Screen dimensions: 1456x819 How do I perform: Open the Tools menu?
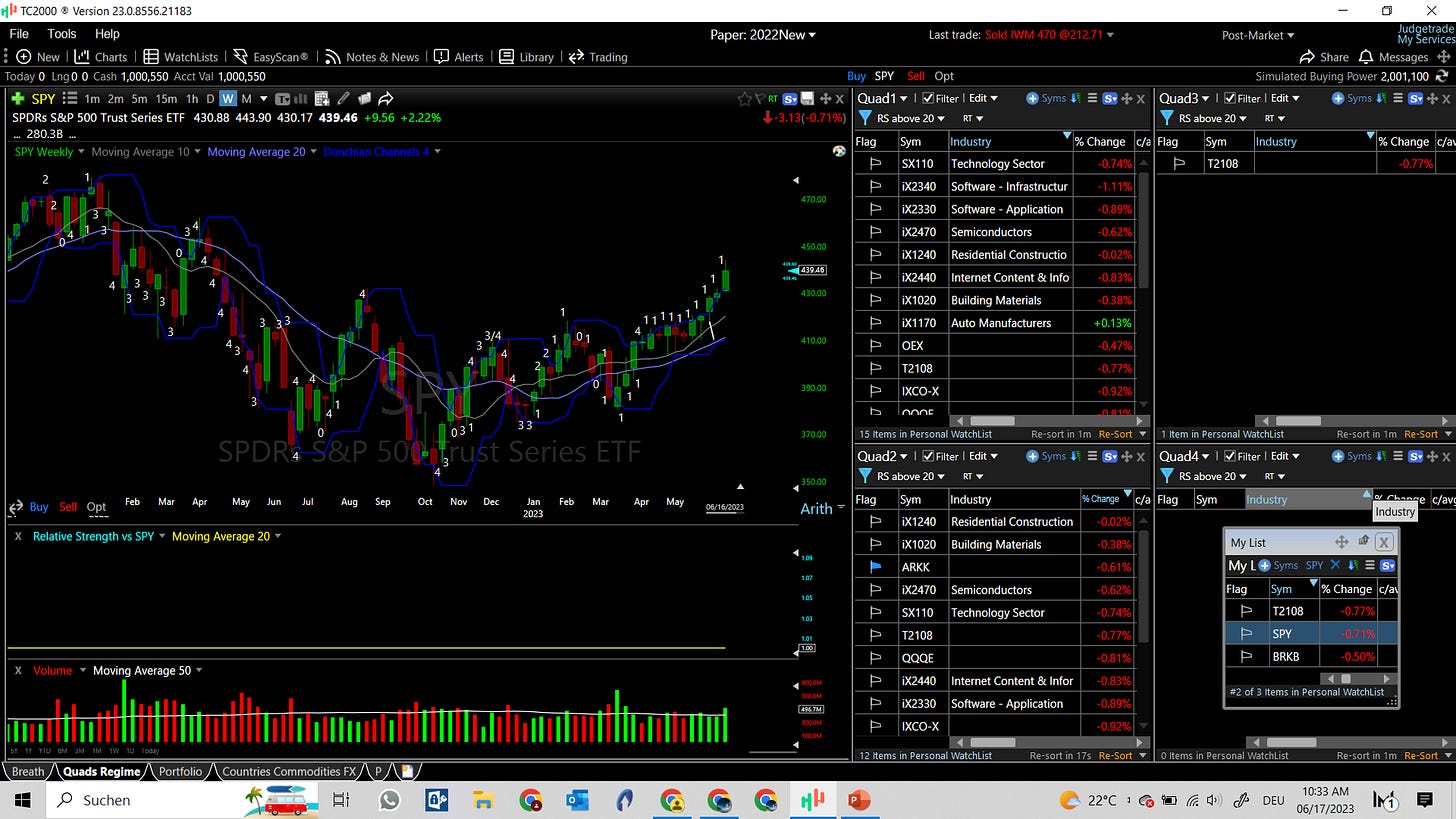(62, 34)
